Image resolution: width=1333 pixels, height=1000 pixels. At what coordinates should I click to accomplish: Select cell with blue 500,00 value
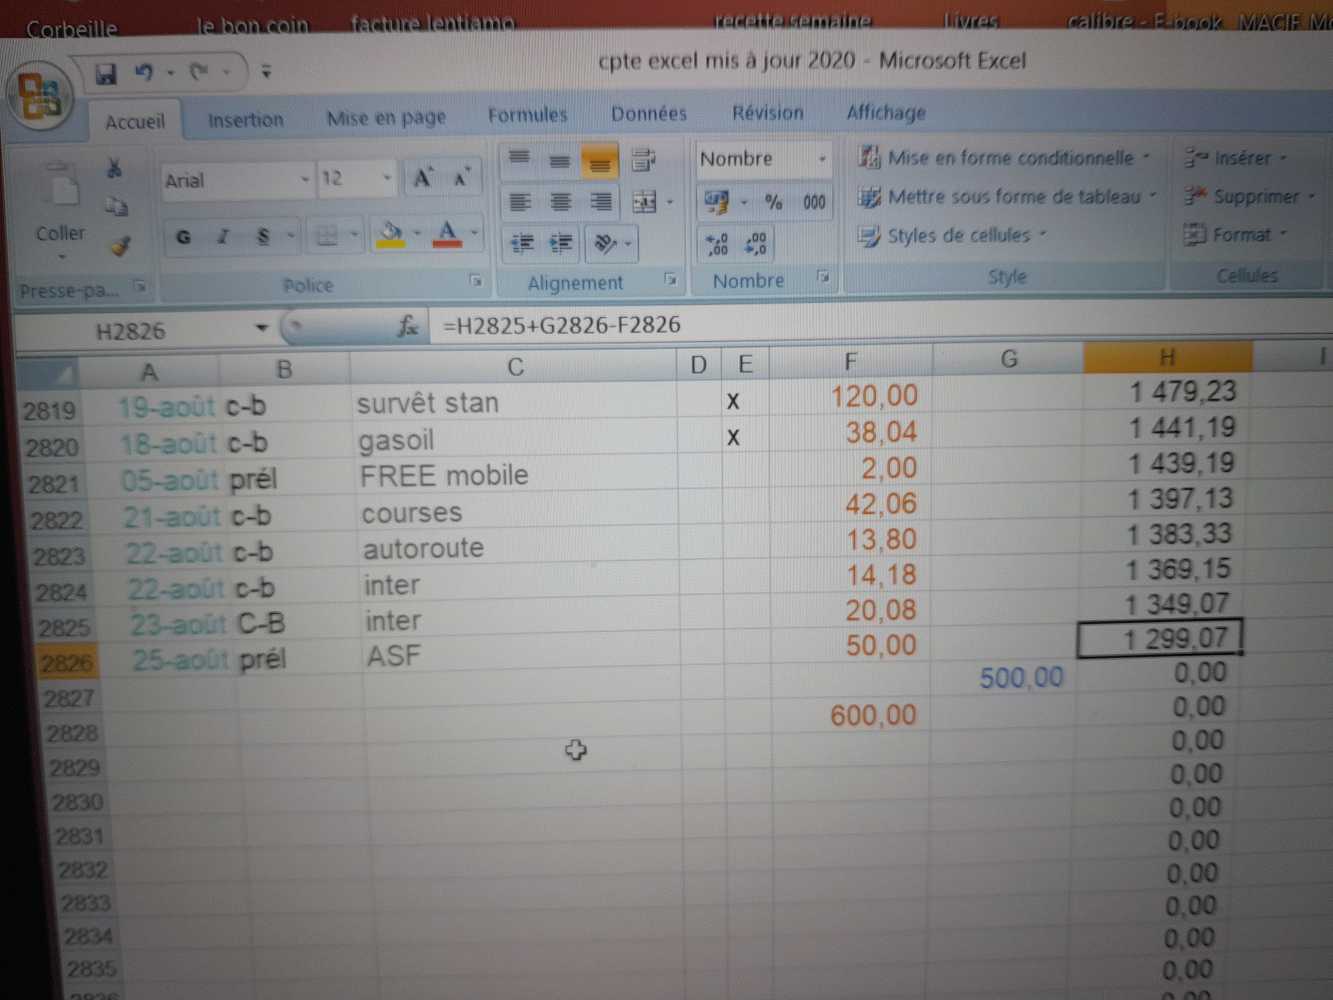click(1007, 678)
